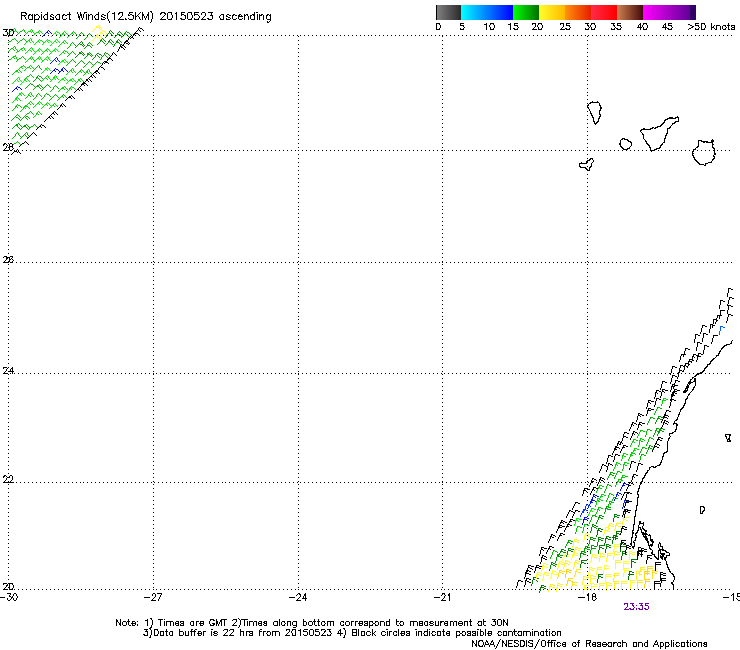Click the El Hierro island outline
This screenshot has width=740, height=650.
(587, 164)
